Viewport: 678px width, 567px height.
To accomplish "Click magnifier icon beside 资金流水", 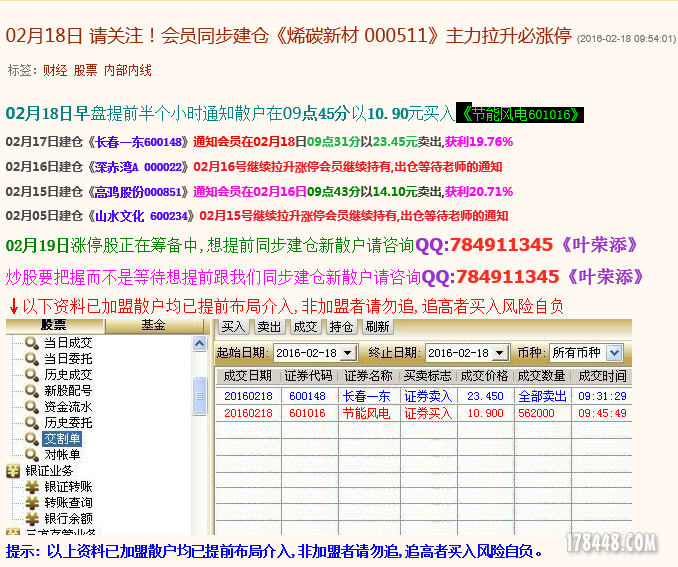I will (x=32, y=407).
